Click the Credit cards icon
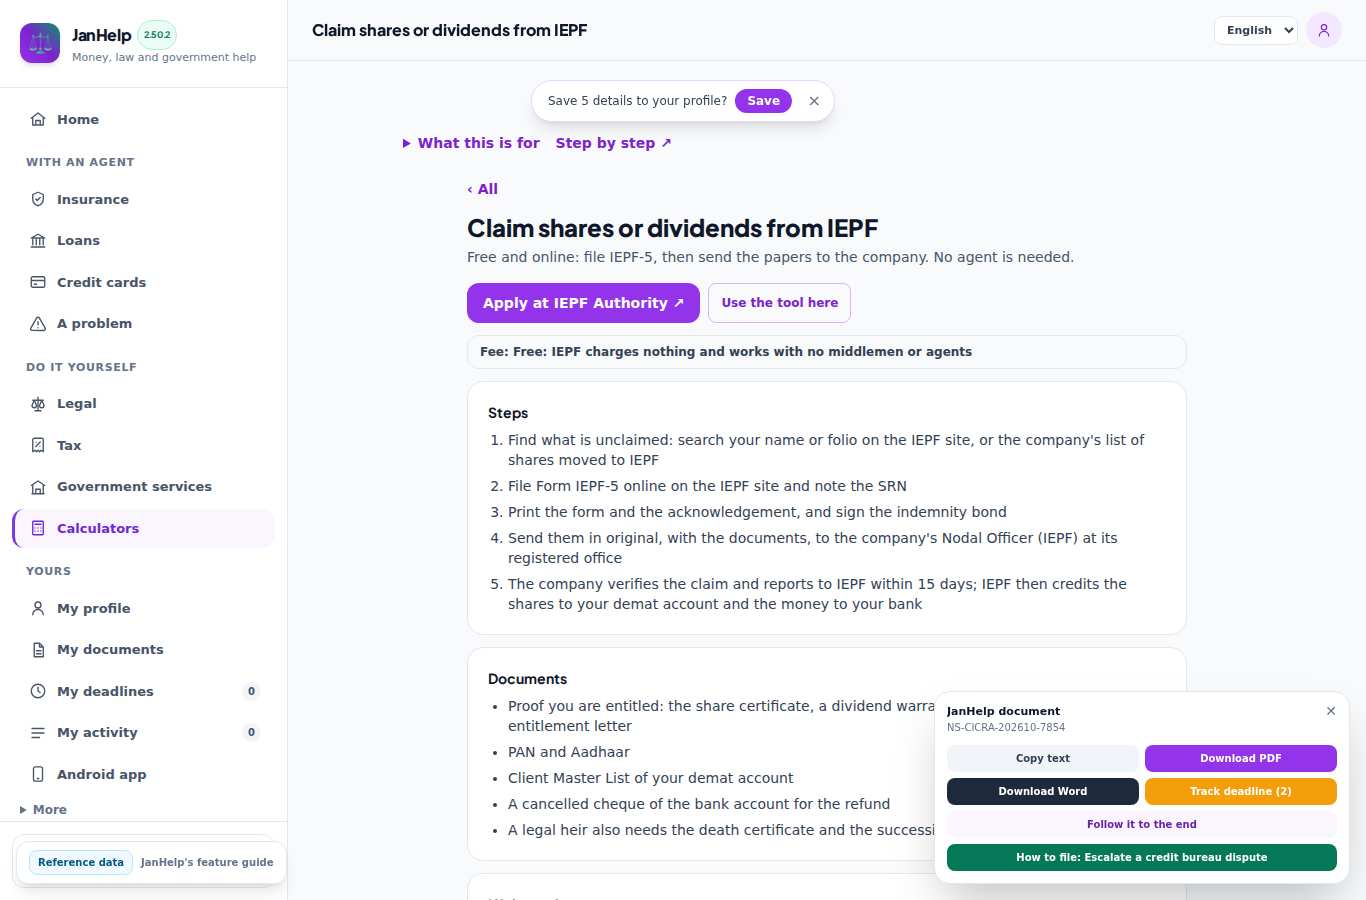The height and width of the screenshot is (900, 1366). pyautogui.click(x=38, y=282)
